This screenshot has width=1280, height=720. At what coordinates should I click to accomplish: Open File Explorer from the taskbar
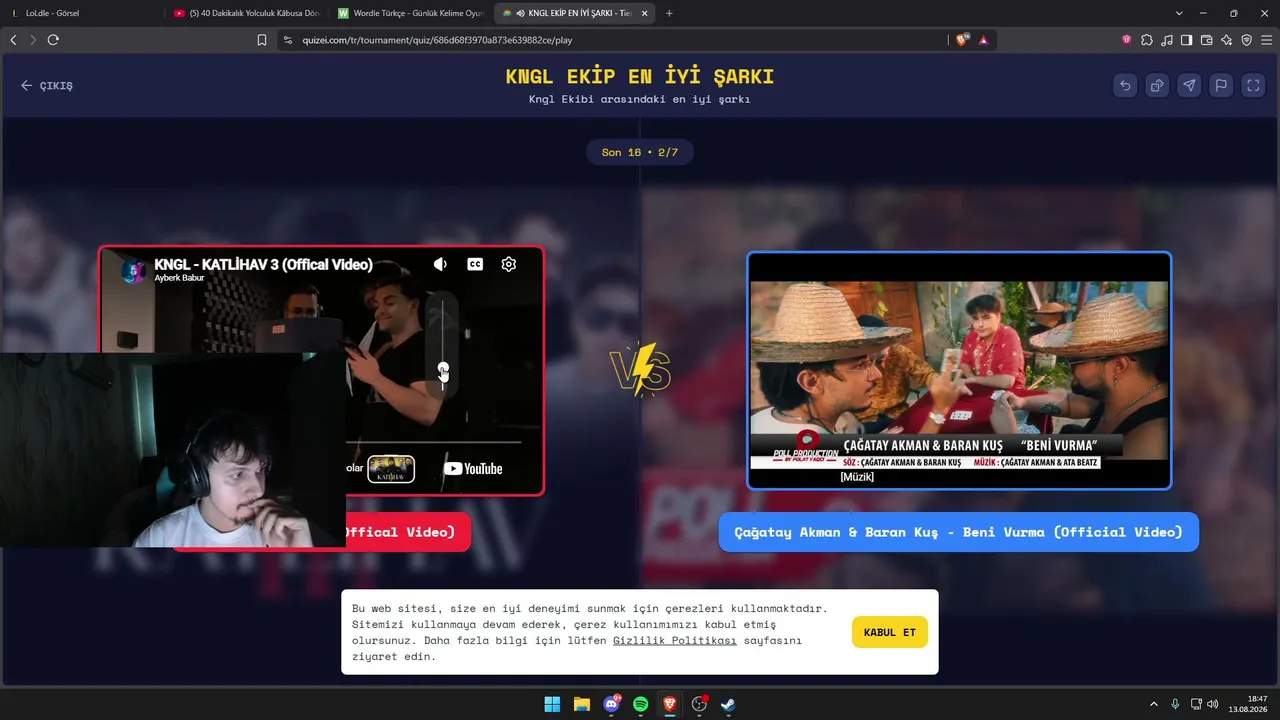[581, 704]
